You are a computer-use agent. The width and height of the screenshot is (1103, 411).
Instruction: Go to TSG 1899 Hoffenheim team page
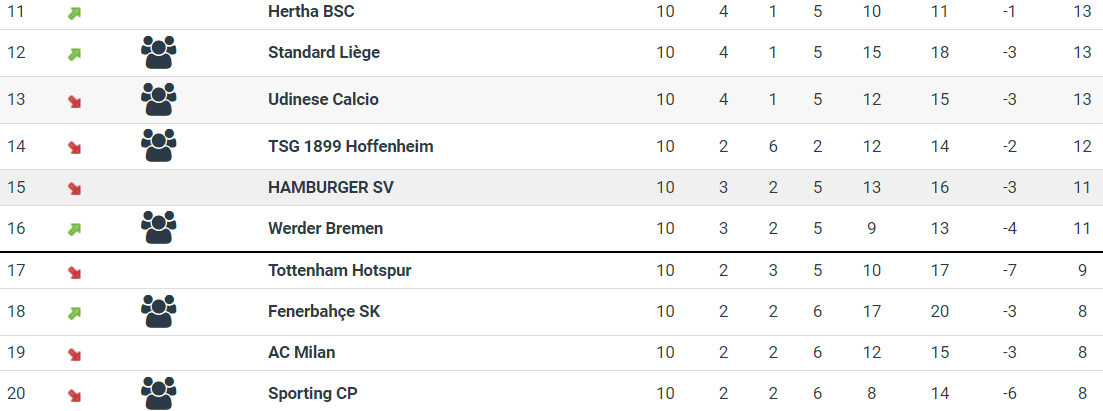[350, 146]
